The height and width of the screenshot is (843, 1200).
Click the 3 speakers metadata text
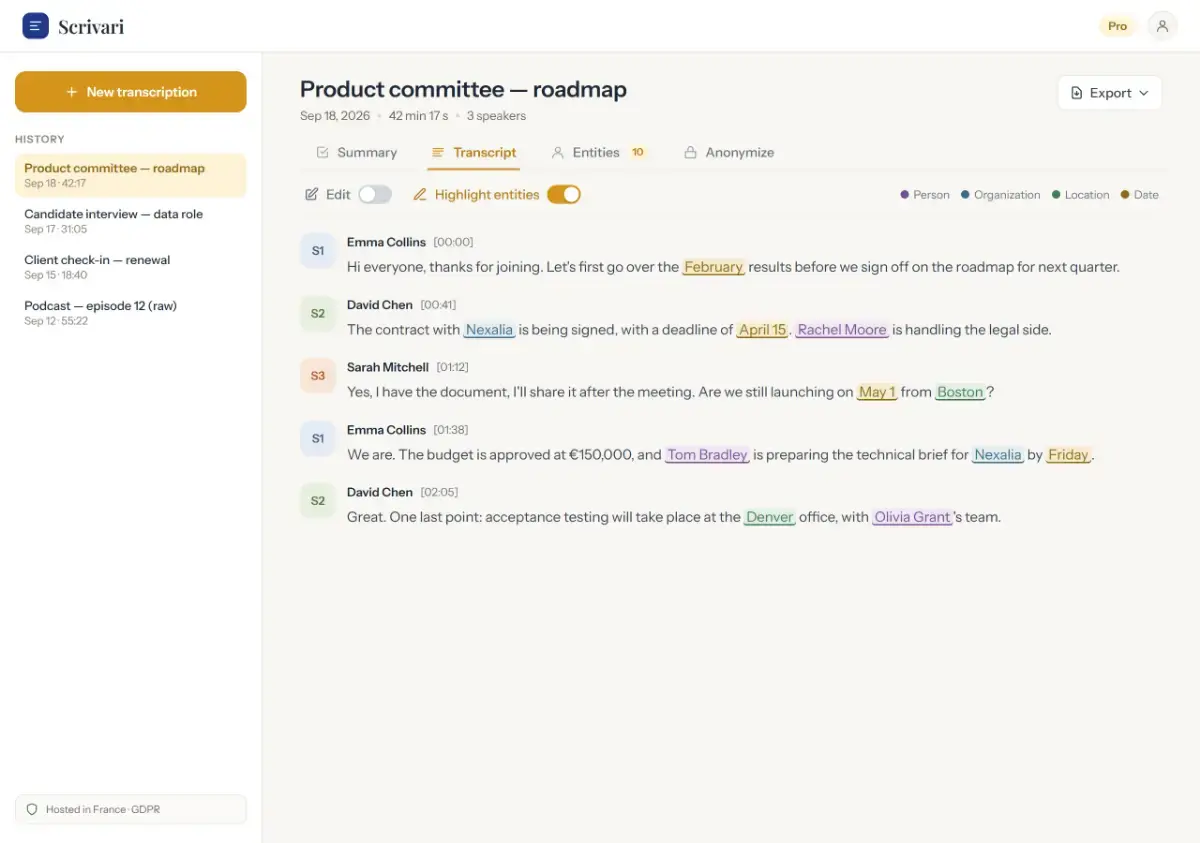coord(496,116)
